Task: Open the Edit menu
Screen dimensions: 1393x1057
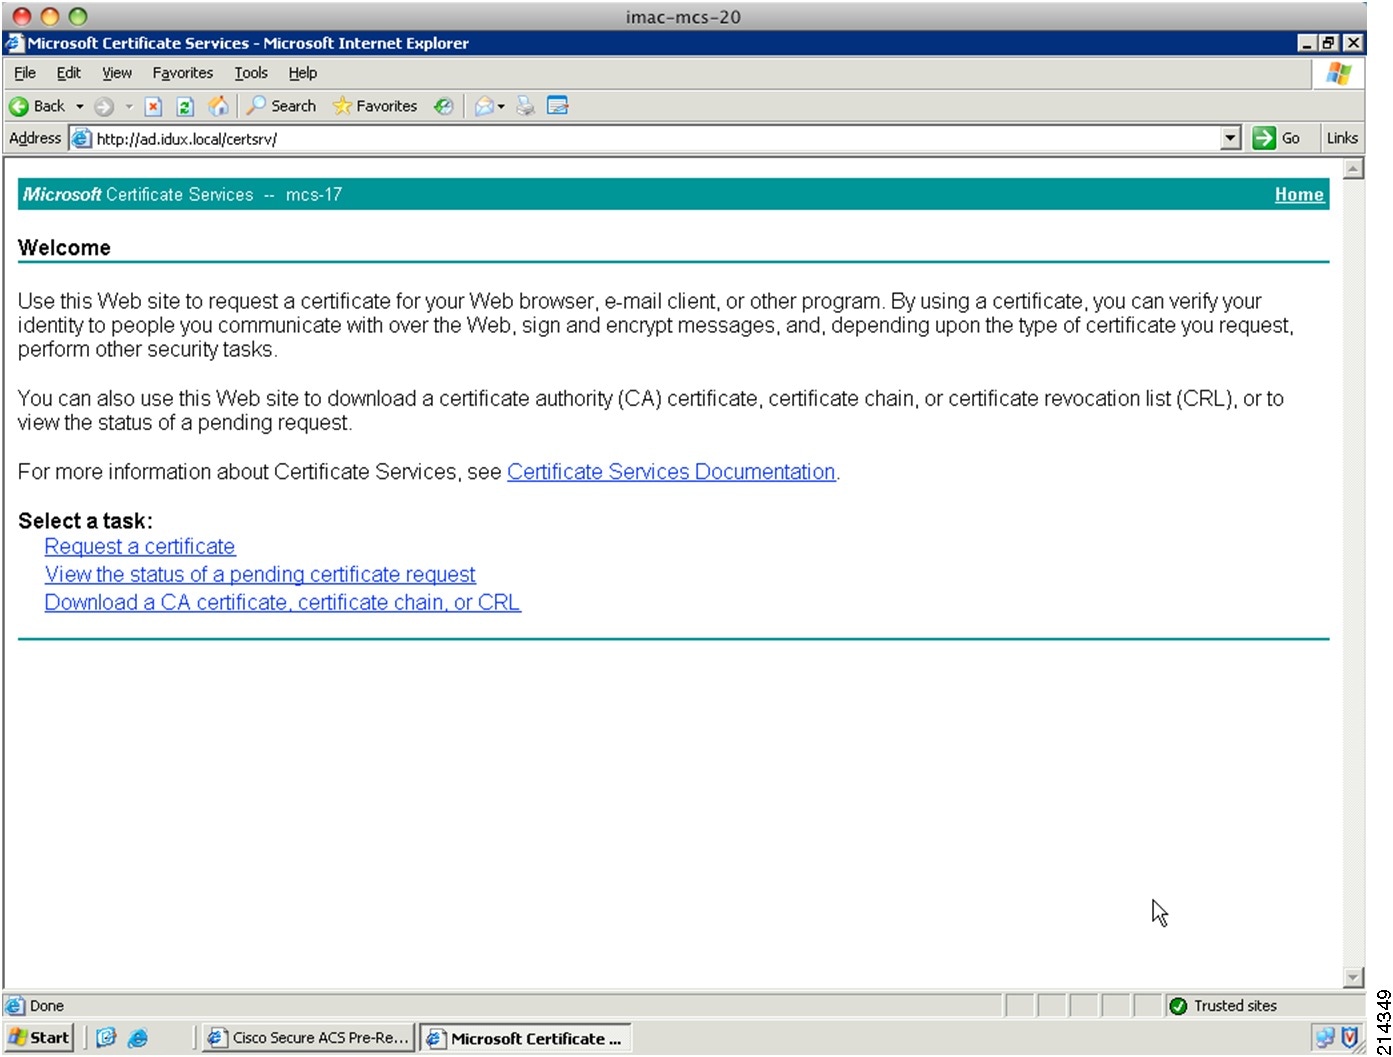Action: click(68, 73)
